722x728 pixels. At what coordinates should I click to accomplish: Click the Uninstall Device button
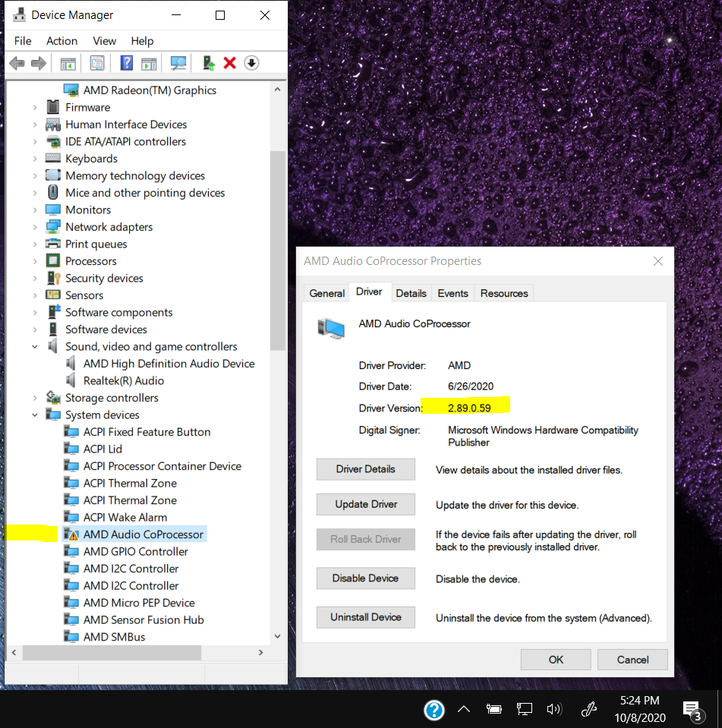(x=366, y=617)
